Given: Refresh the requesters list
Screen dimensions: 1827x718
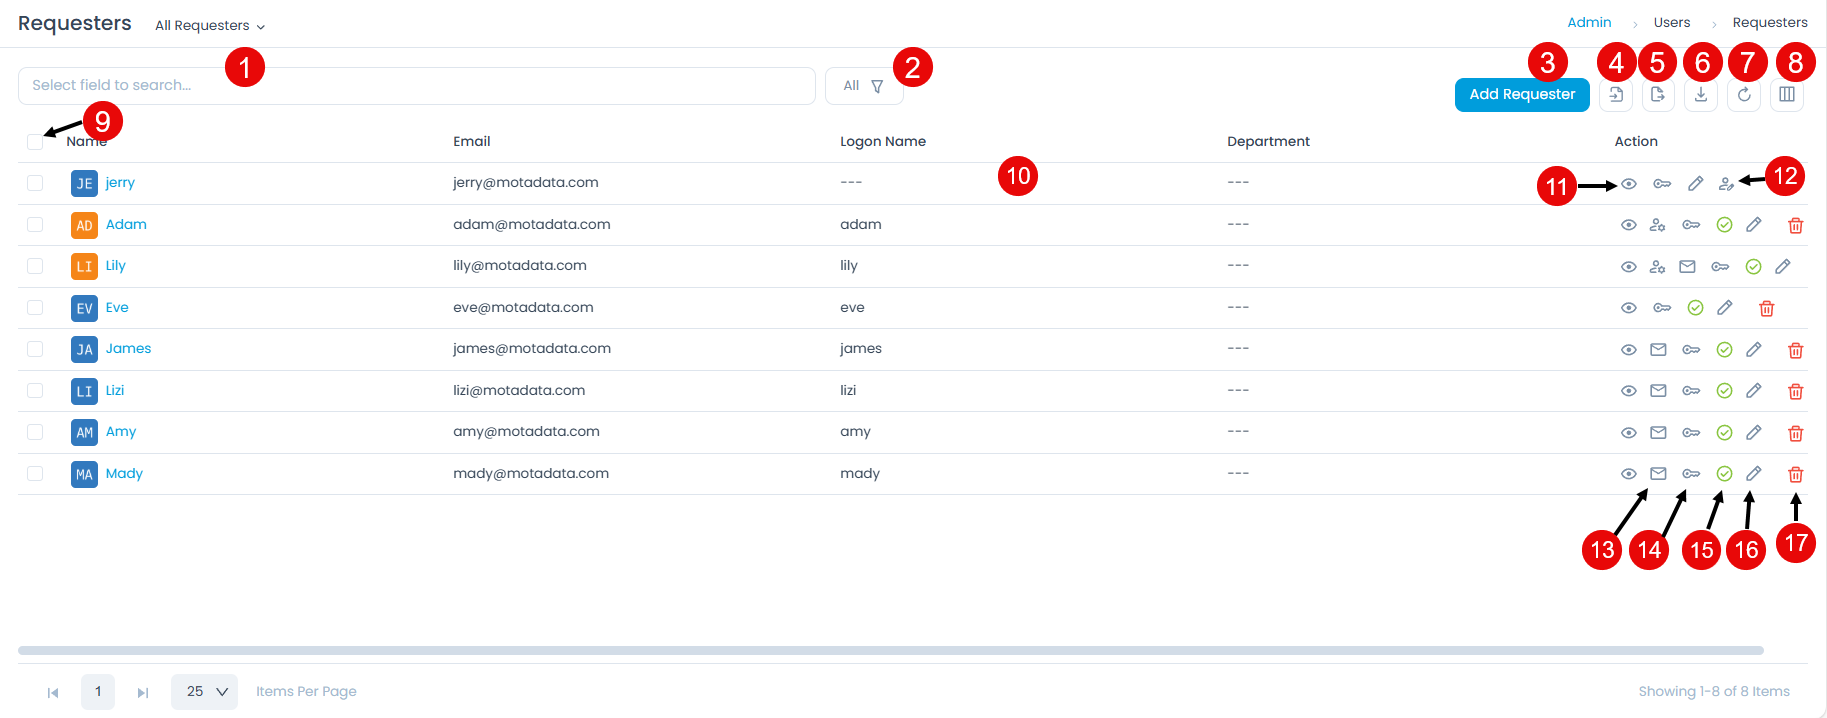Looking at the screenshot, I should click(x=1744, y=95).
